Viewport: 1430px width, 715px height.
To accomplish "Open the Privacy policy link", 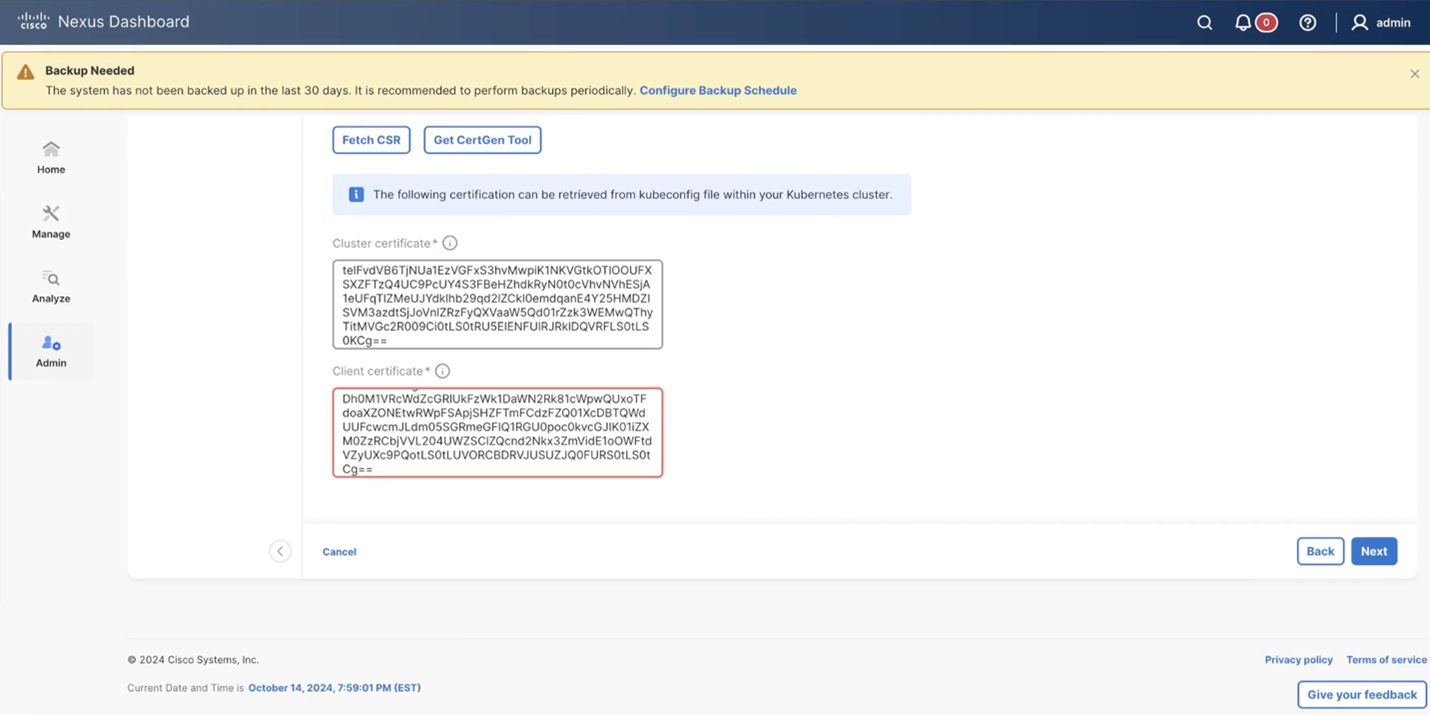I will point(1298,660).
